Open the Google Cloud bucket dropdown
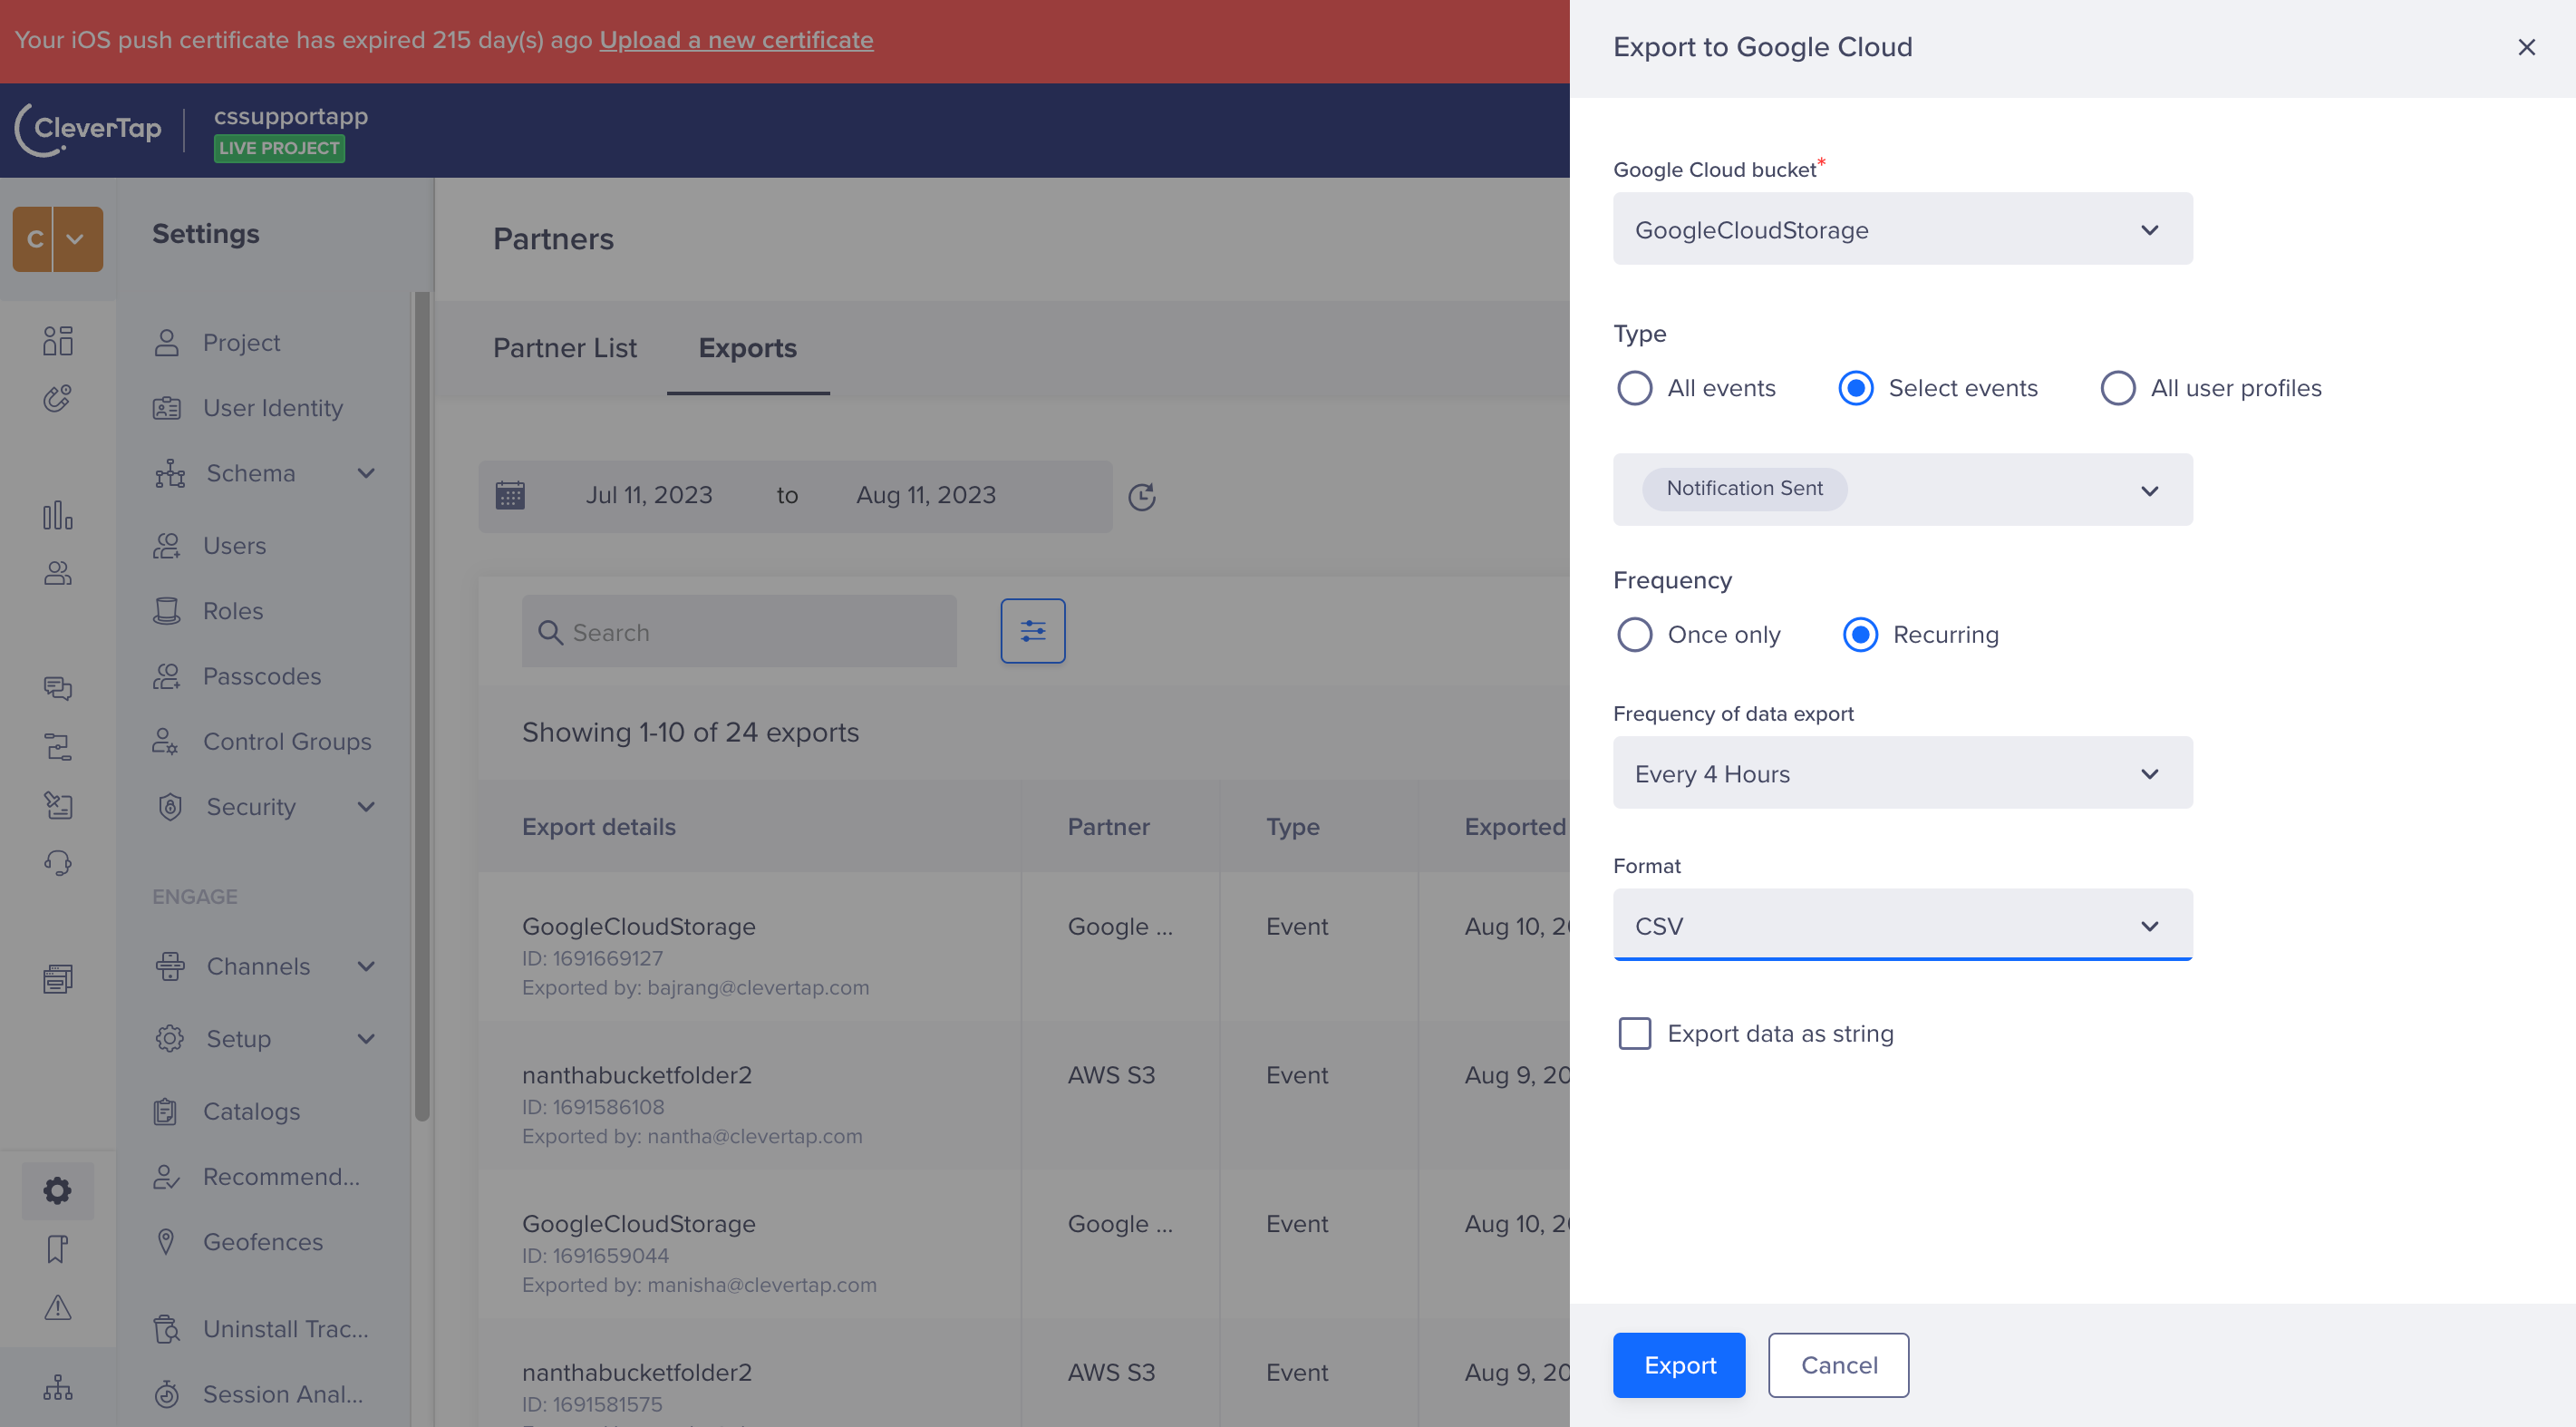 pyautogui.click(x=1901, y=230)
